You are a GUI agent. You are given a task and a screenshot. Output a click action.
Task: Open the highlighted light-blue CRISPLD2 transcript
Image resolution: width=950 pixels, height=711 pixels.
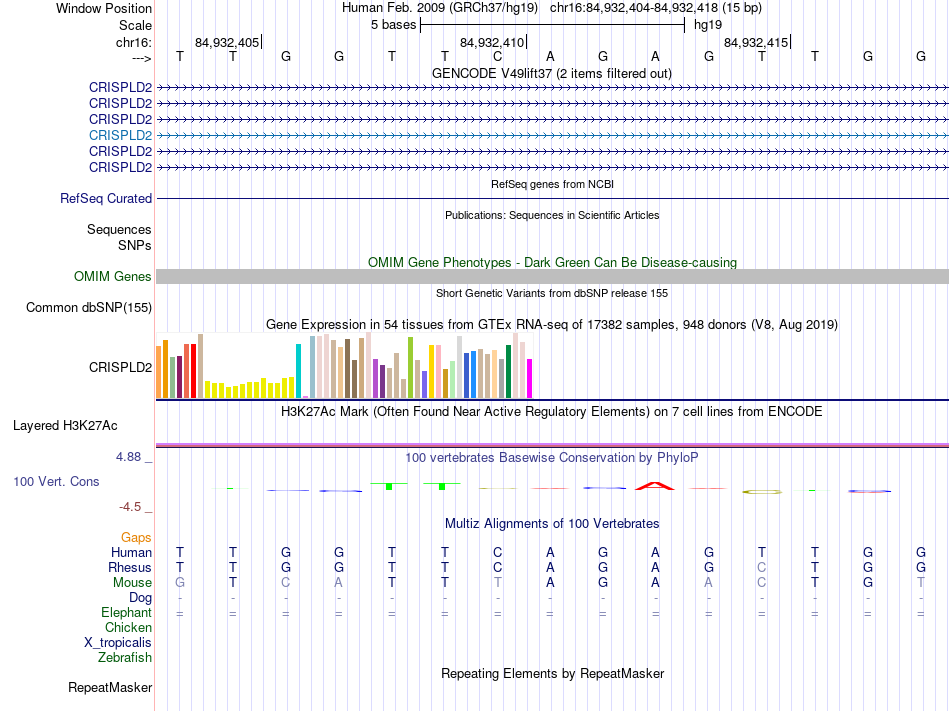pos(121,135)
